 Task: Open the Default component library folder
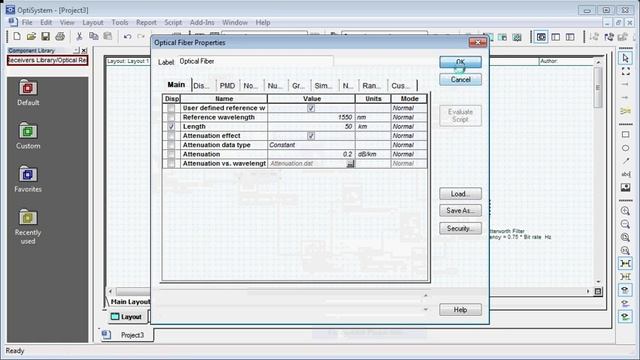[28, 93]
